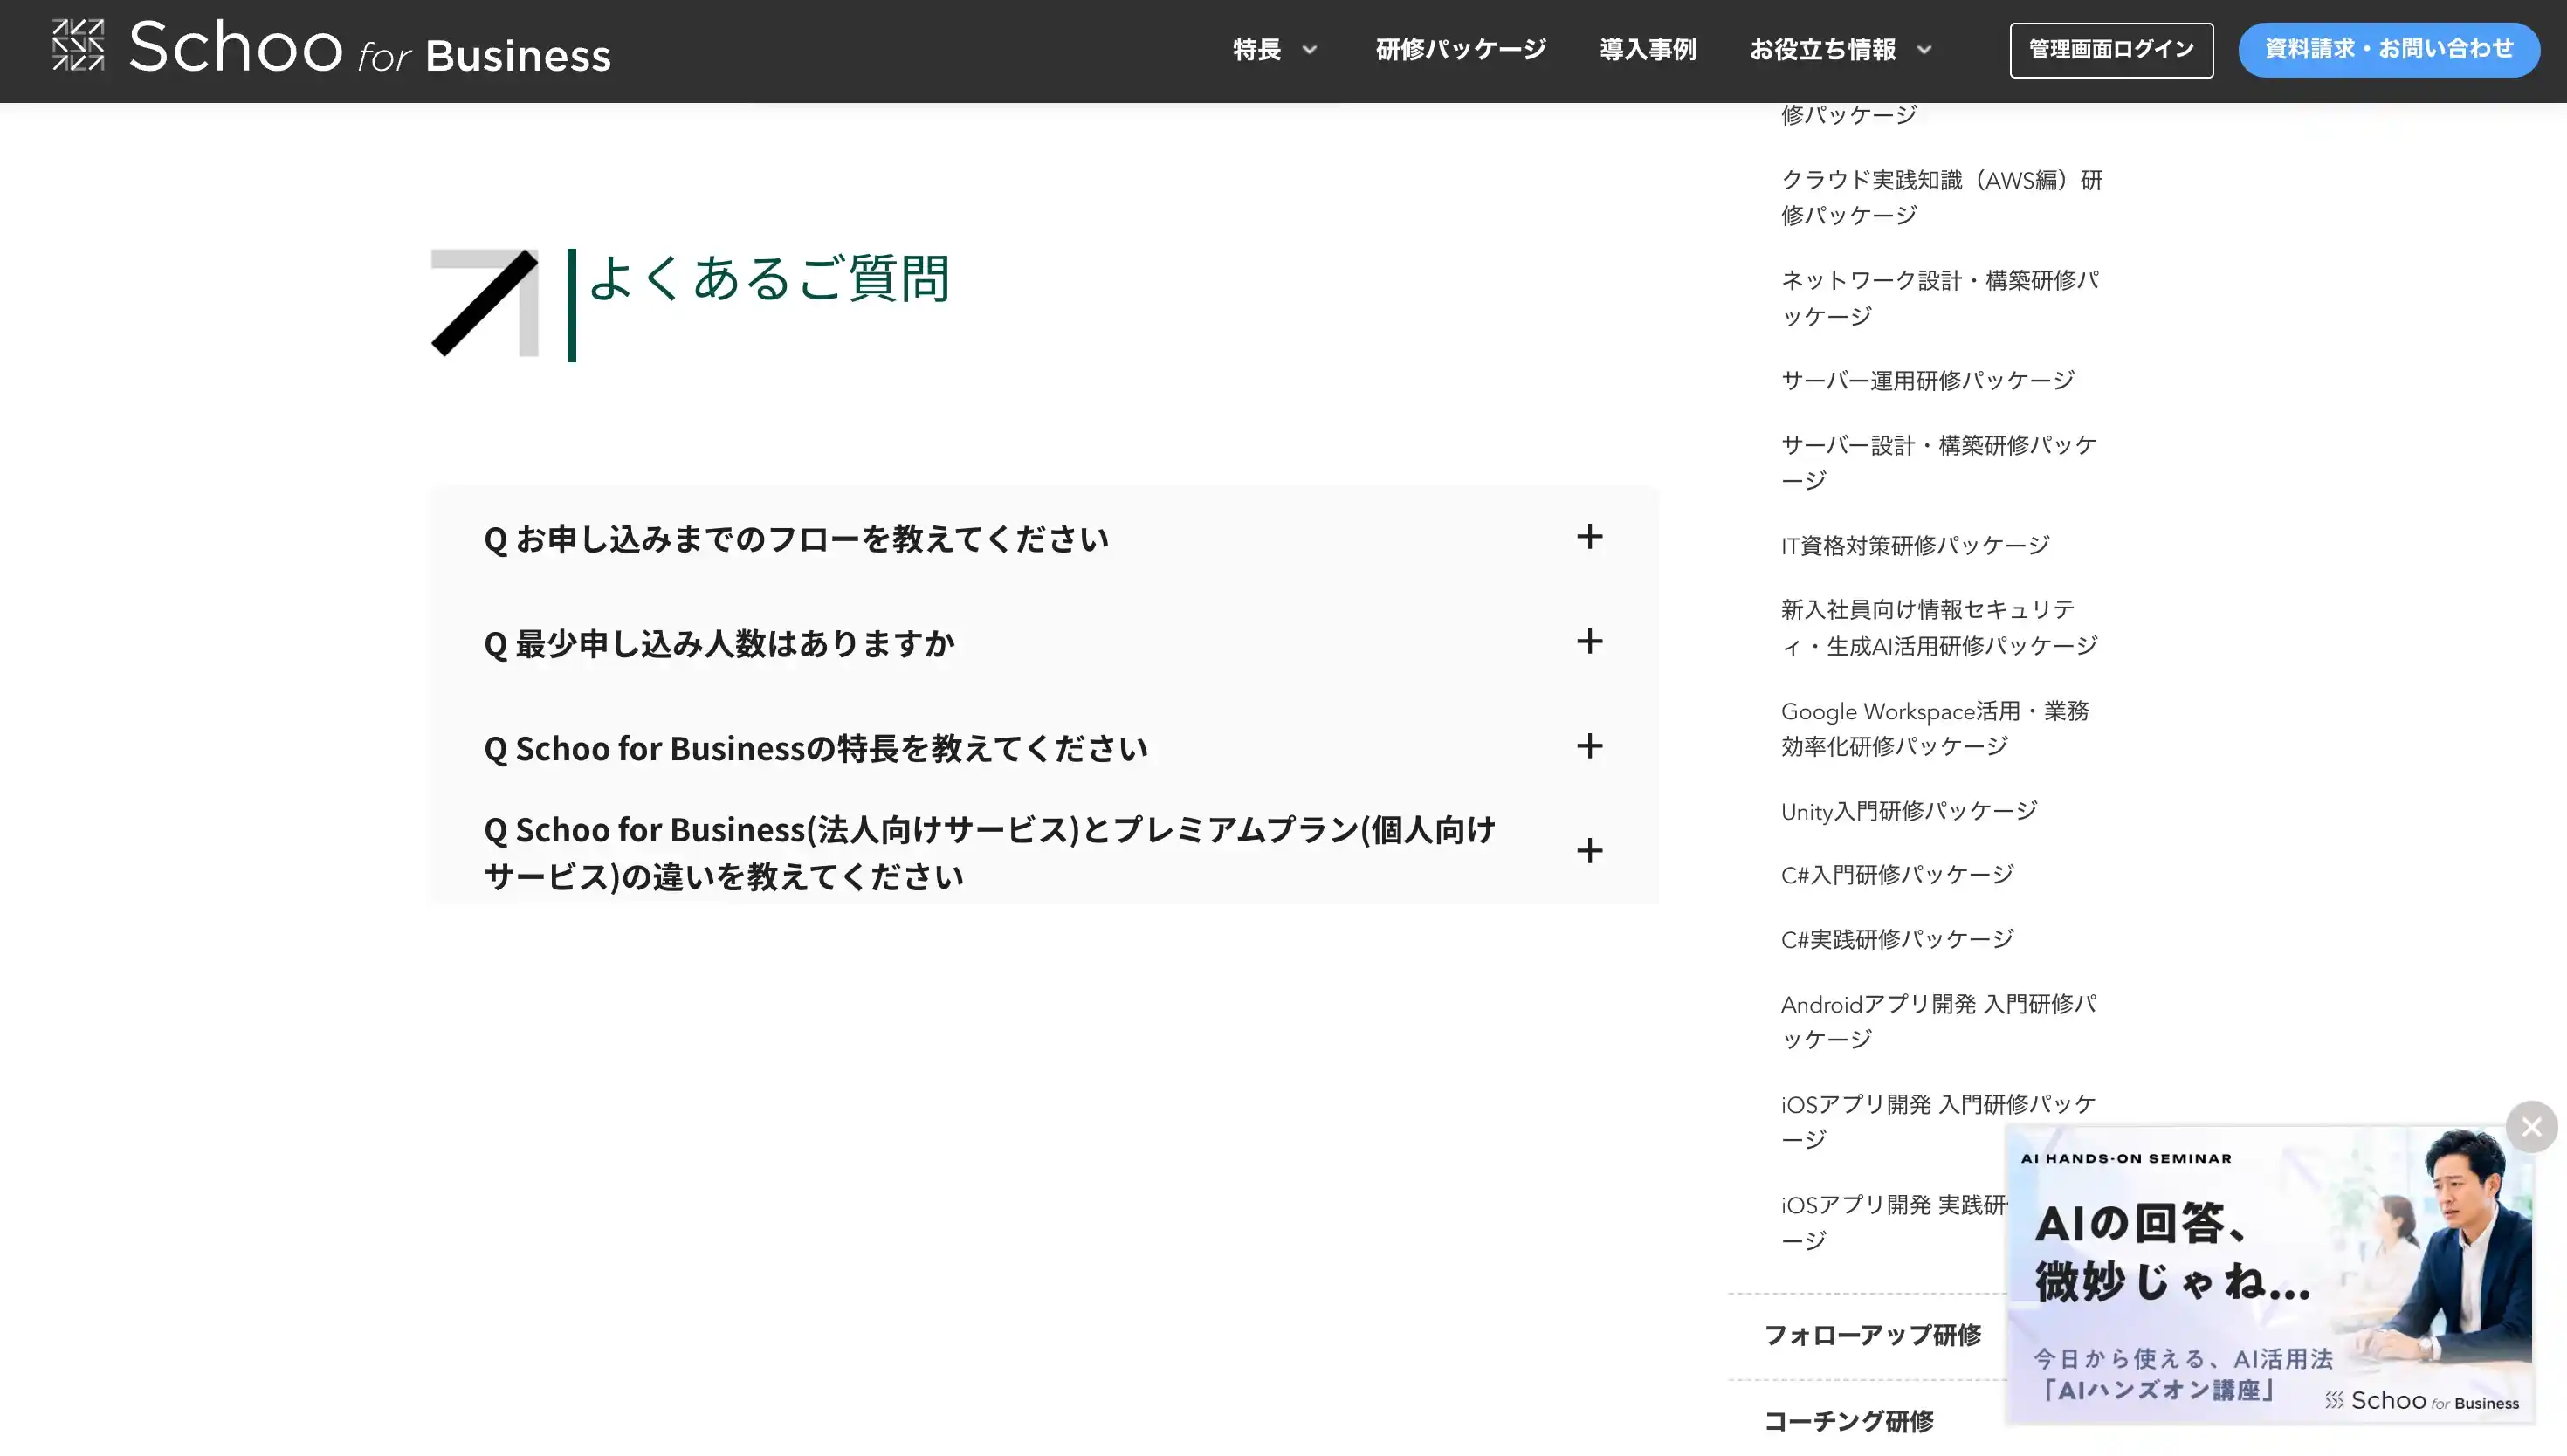Screen dimensions: 2567x1456
Task: Select the コーチング研修 category
Action: [1848, 1421]
